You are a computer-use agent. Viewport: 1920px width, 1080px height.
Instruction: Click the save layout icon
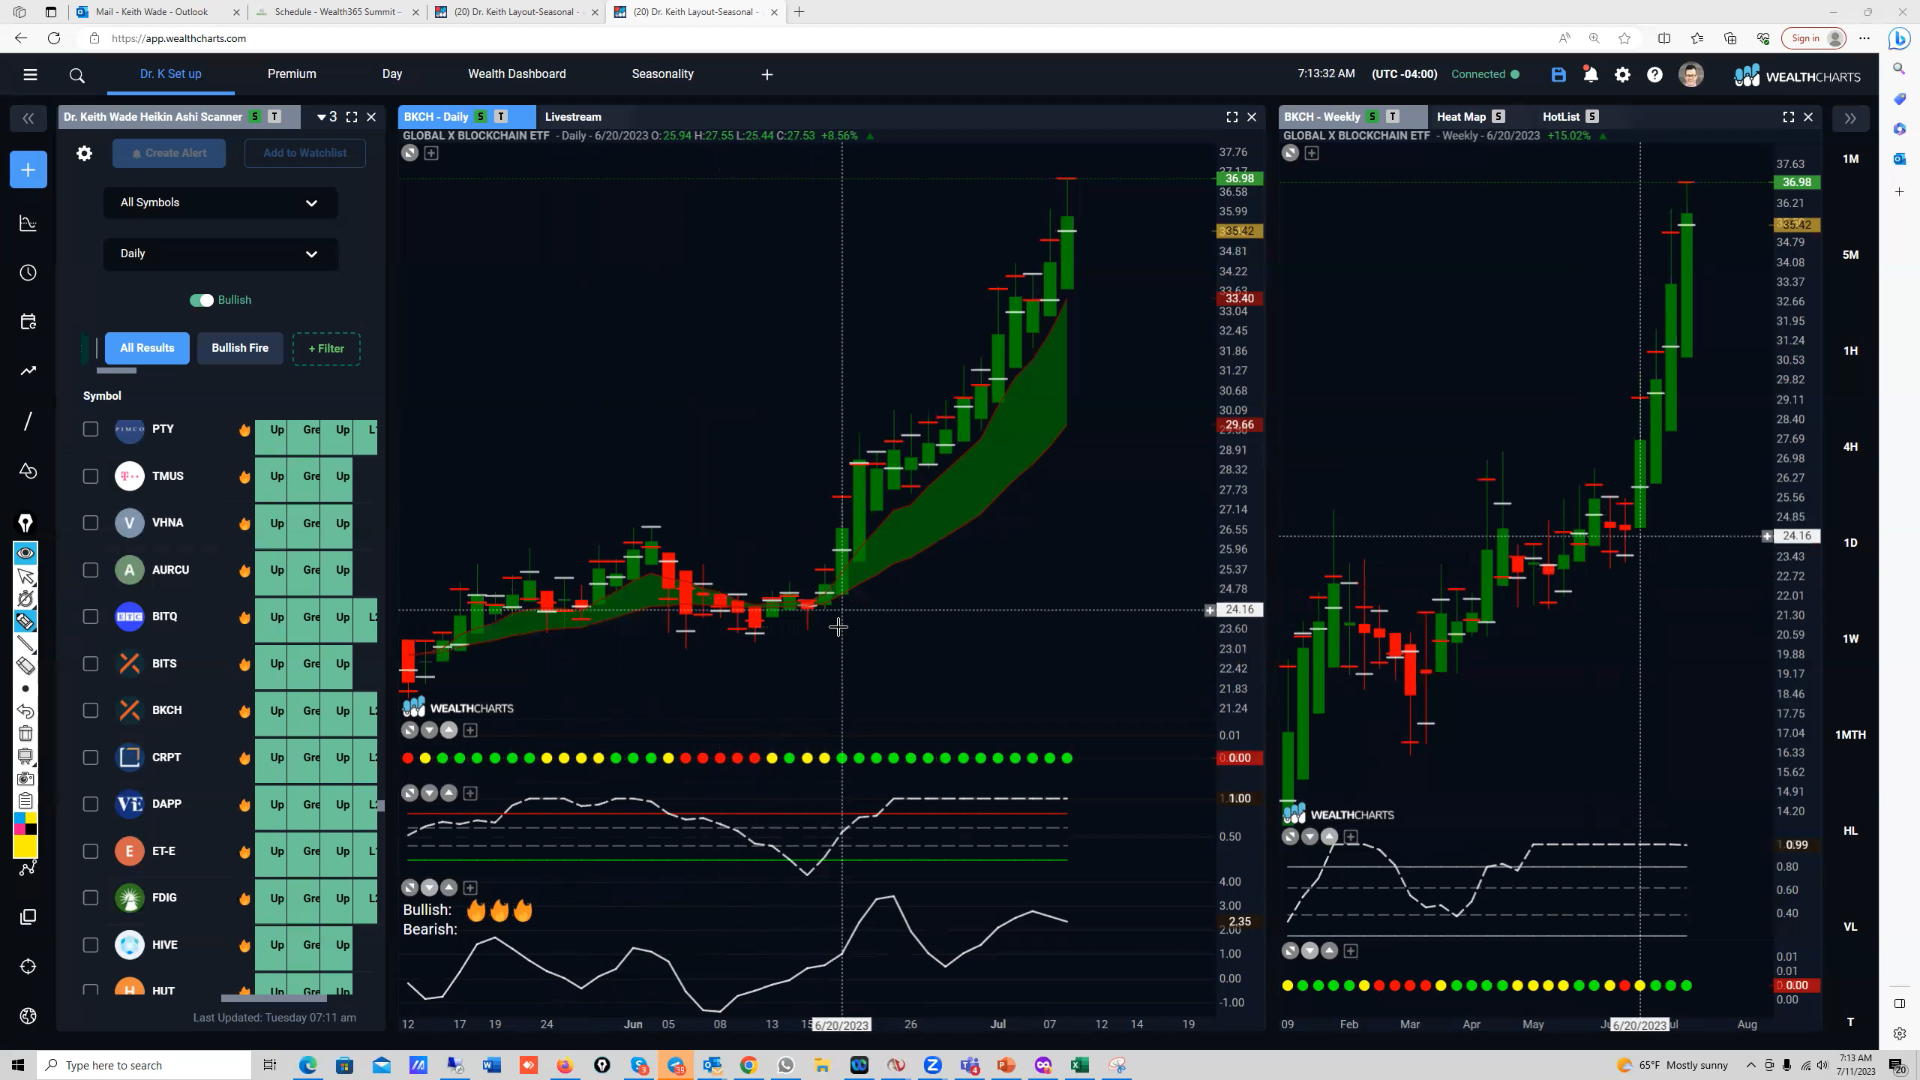pos(1558,75)
